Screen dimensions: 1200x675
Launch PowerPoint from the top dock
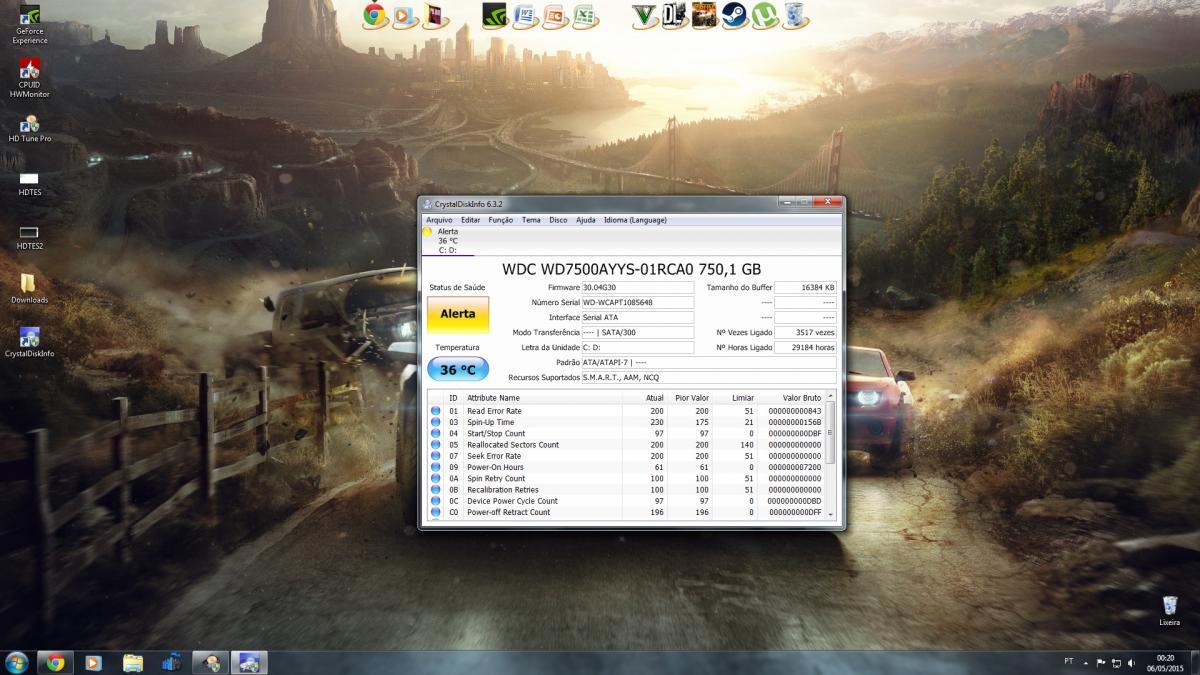[x=554, y=14]
